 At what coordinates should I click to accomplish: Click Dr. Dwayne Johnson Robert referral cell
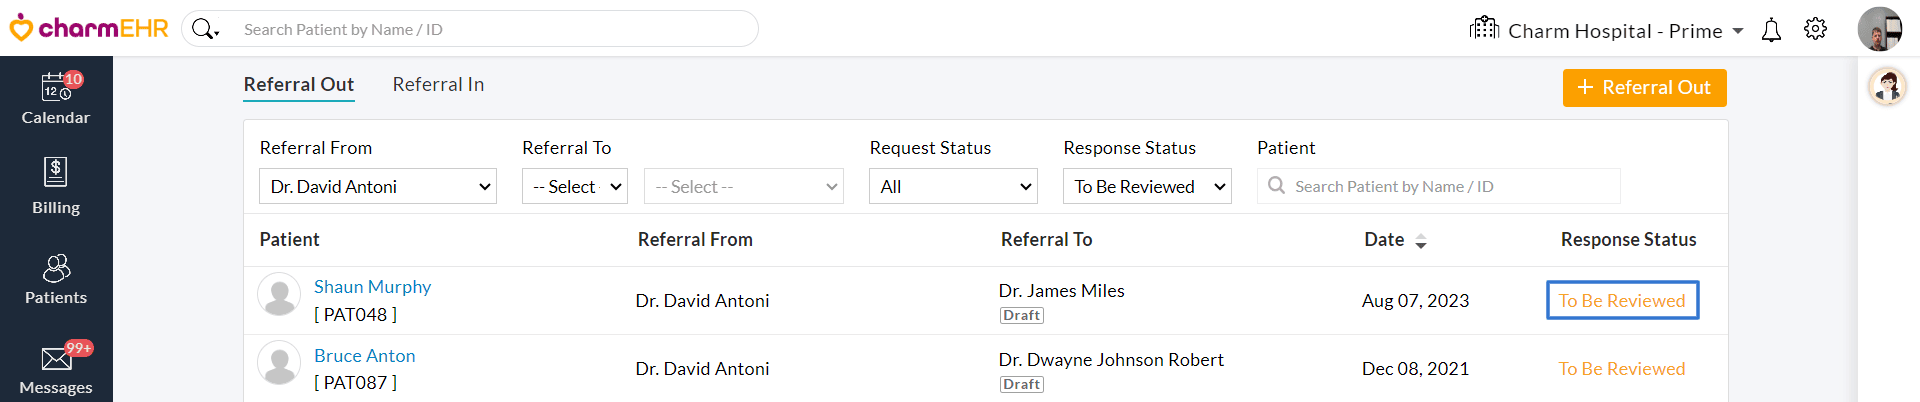[x=1111, y=360]
